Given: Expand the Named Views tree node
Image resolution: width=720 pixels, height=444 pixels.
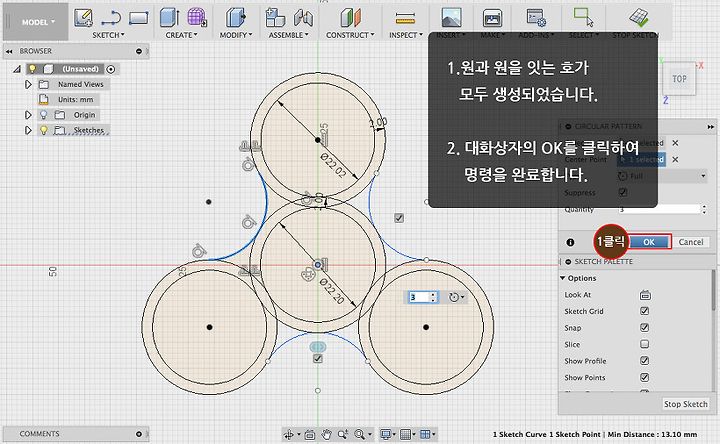Looking at the screenshot, I should tap(28, 84).
